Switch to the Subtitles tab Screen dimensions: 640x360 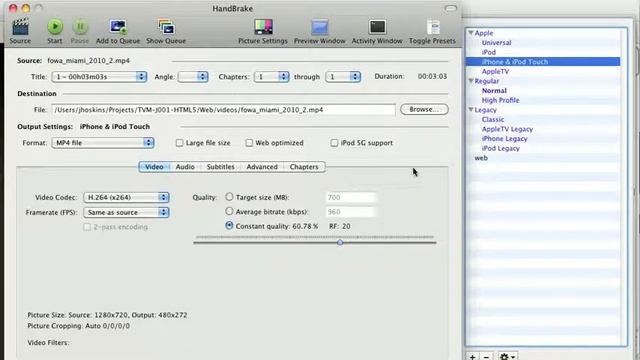(220, 167)
